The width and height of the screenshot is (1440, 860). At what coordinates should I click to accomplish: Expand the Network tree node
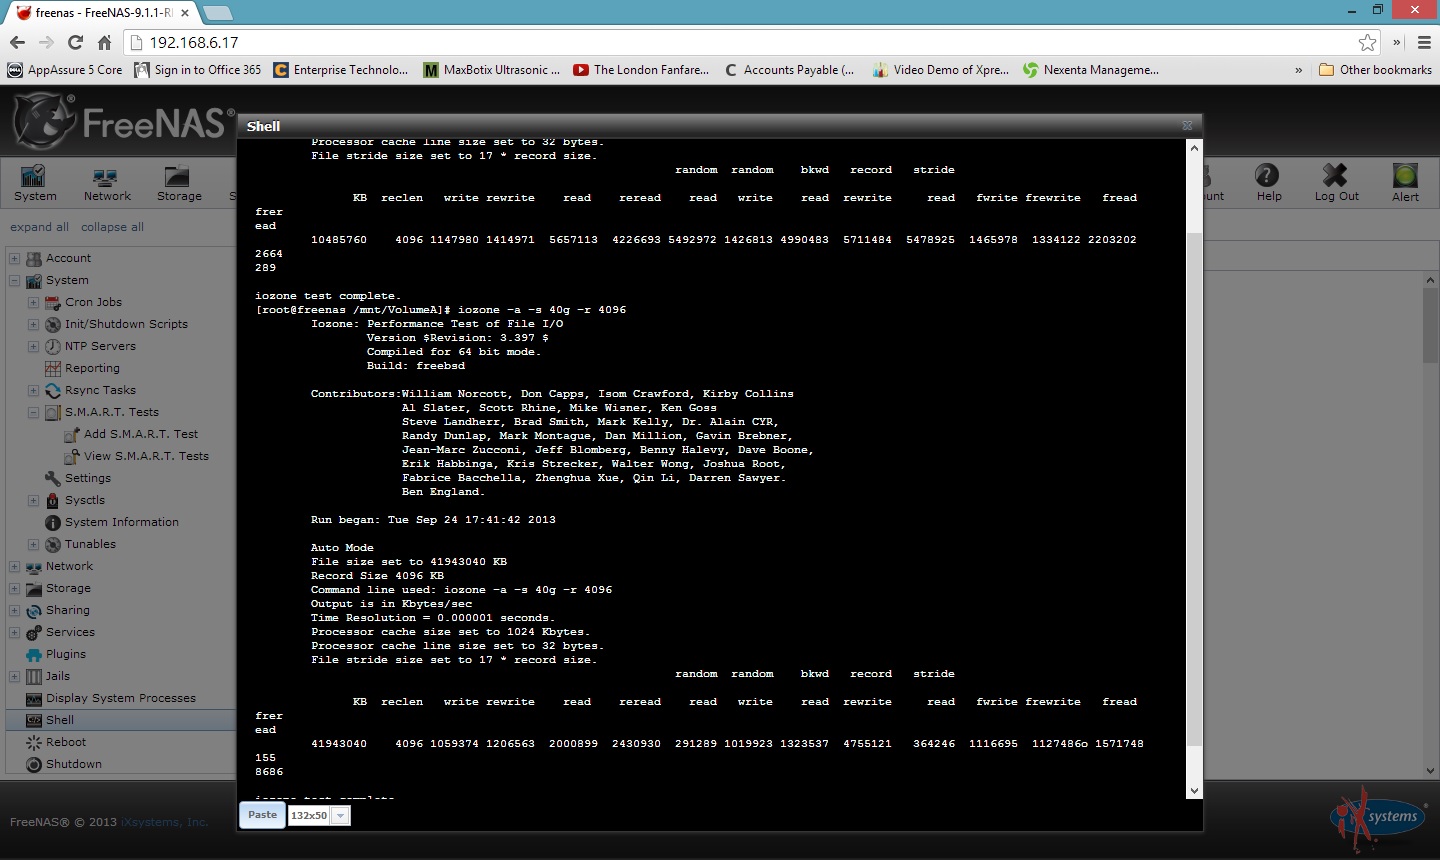pyautogui.click(x=15, y=566)
